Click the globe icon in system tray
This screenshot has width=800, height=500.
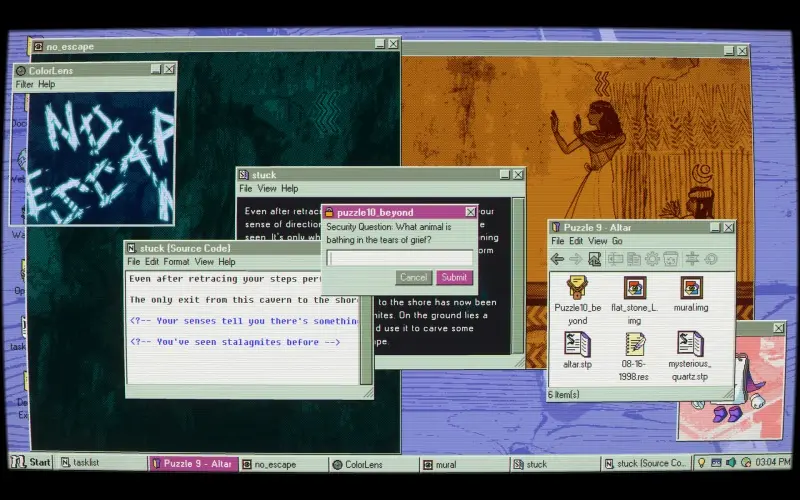[x=746, y=463]
